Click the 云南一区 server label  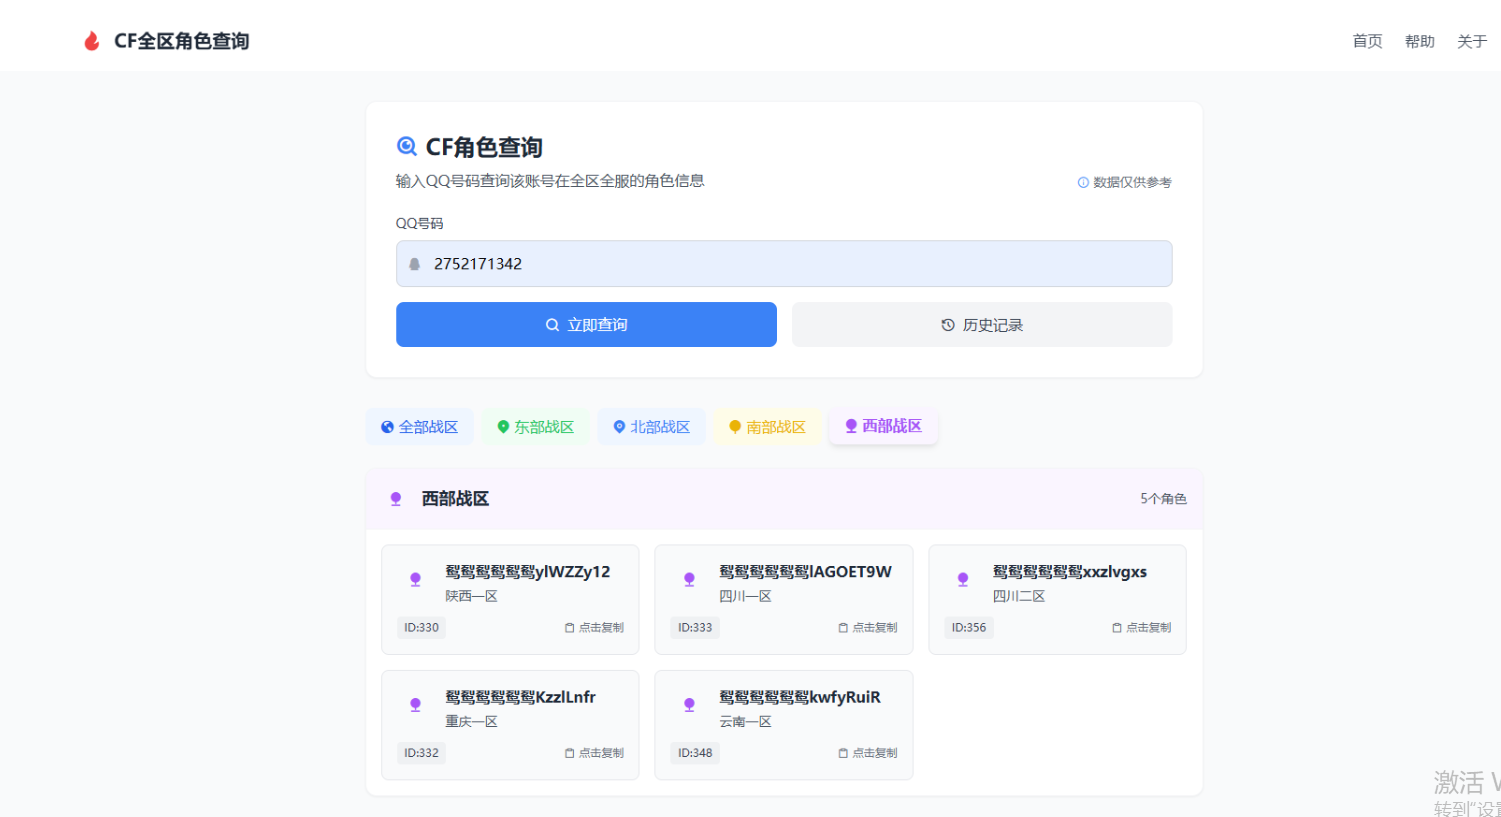pyautogui.click(x=745, y=721)
